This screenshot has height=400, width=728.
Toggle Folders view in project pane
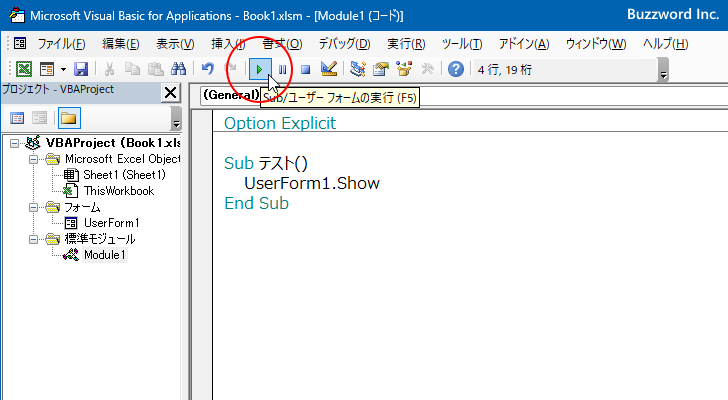click(69, 118)
